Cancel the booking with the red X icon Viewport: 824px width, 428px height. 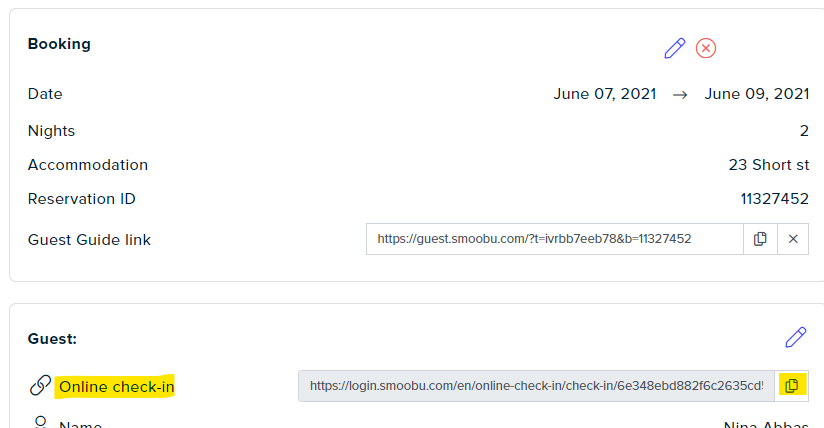pyautogui.click(x=706, y=48)
